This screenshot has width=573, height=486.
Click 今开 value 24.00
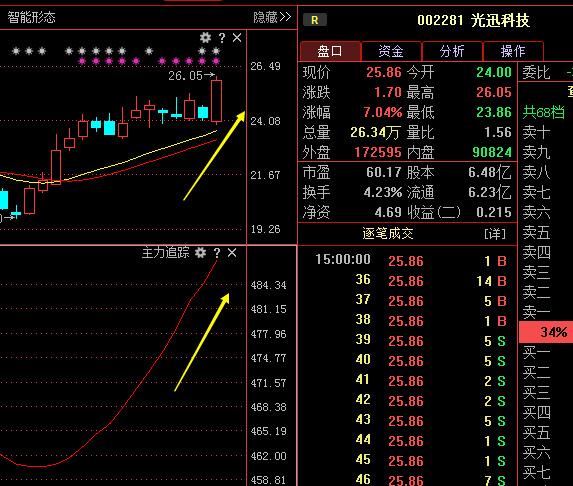pyautogui.click(x=494, y=72)
